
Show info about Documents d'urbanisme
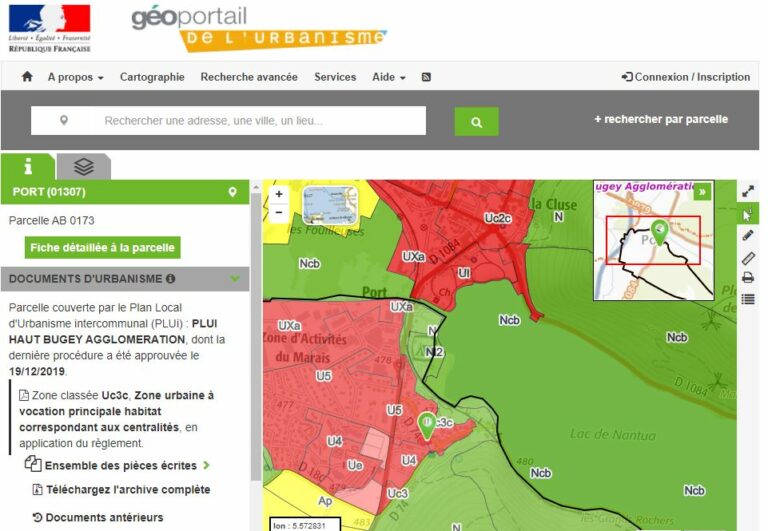coord(170,279)
